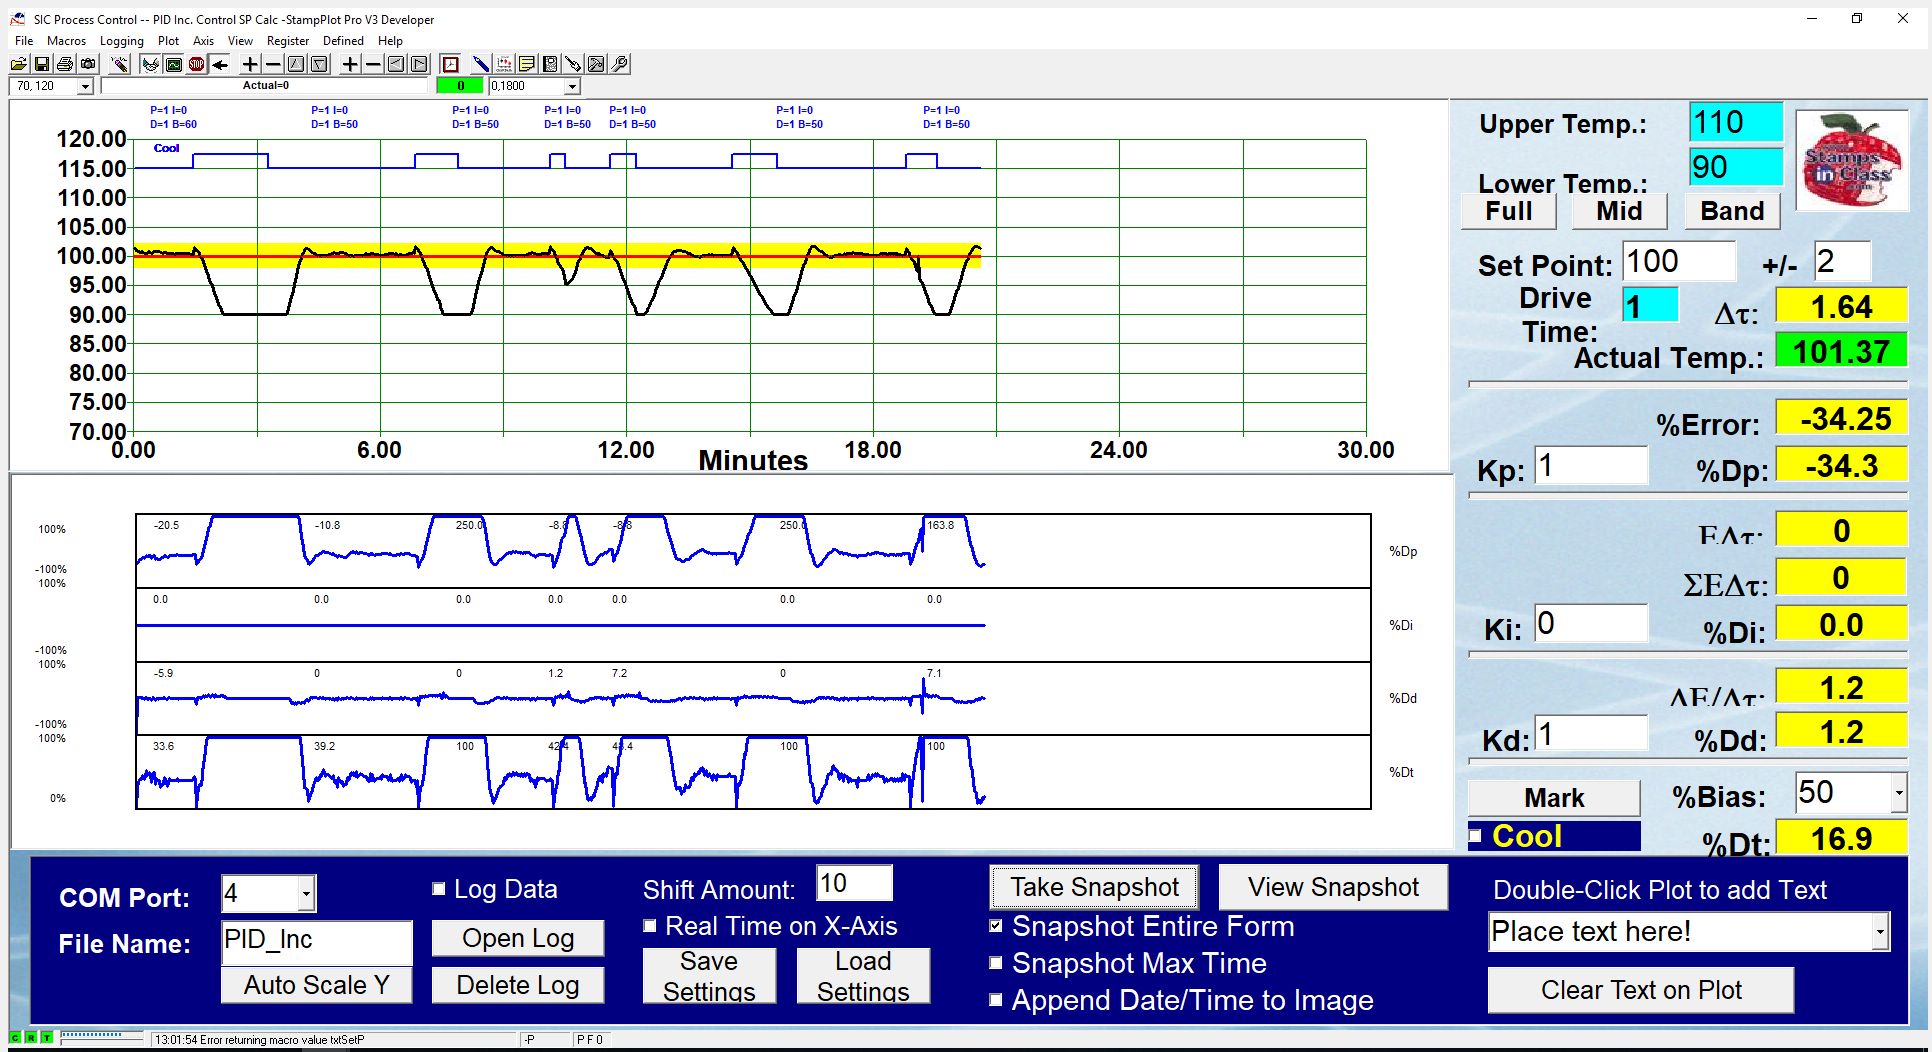Click the save floppy disk toolbar icon
The height and width of the screenshot is (1052, 1932).
click(x=42, y=64)
